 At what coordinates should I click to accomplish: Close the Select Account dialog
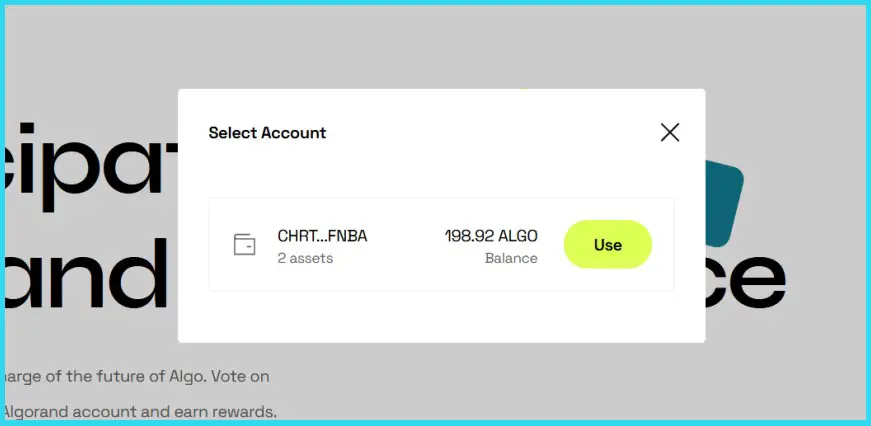click(x=670, y=132)
